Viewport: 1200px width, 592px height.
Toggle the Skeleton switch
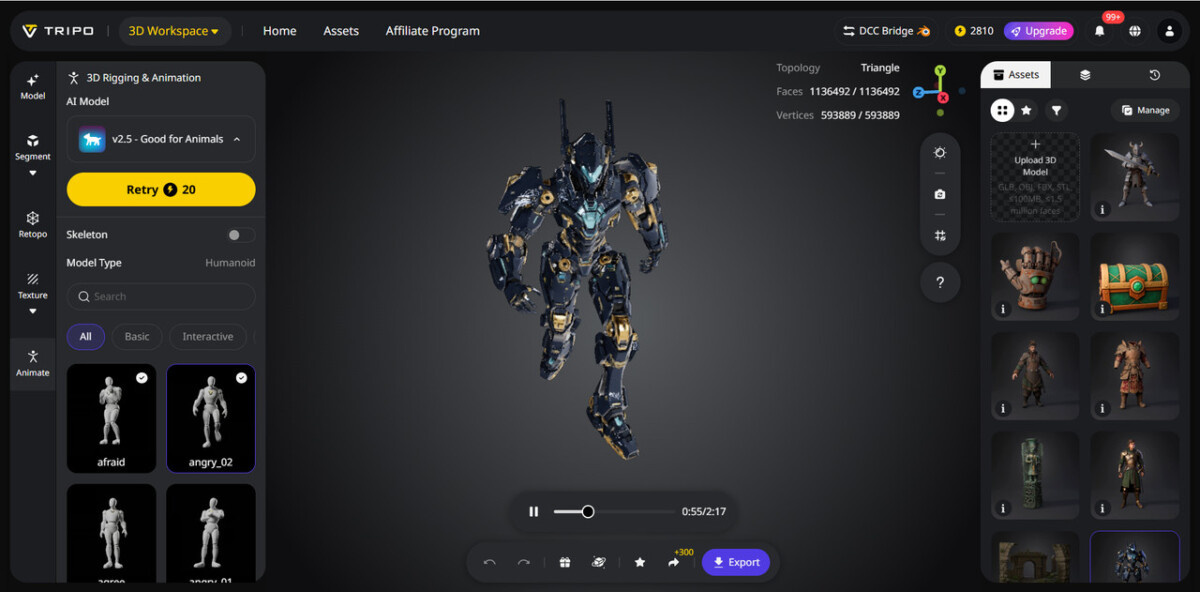click(x=240, y=235)
